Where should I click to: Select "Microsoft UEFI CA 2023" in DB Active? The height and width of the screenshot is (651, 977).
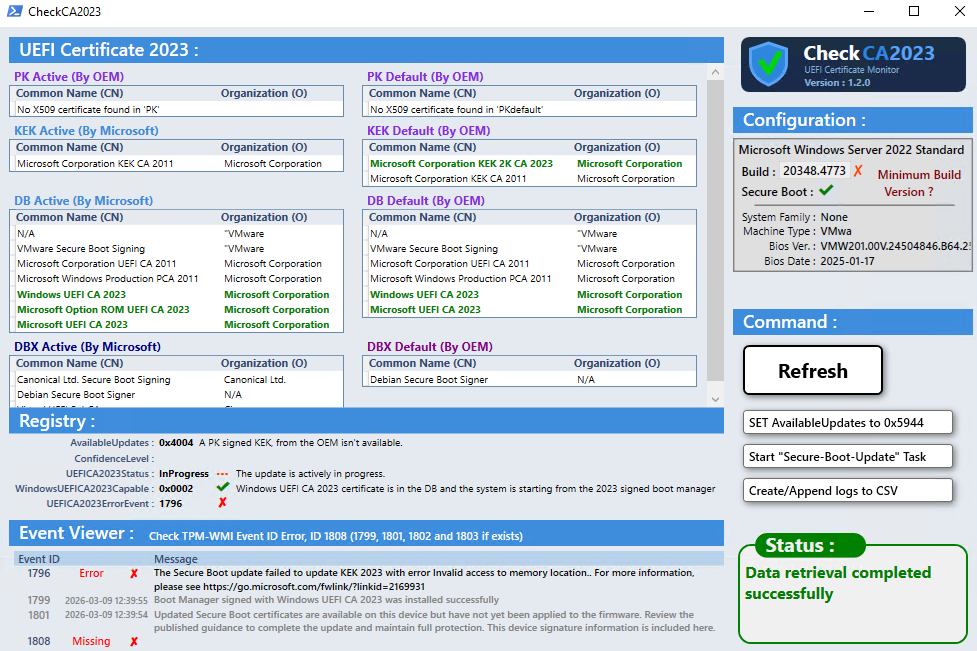tap(176, 325)
